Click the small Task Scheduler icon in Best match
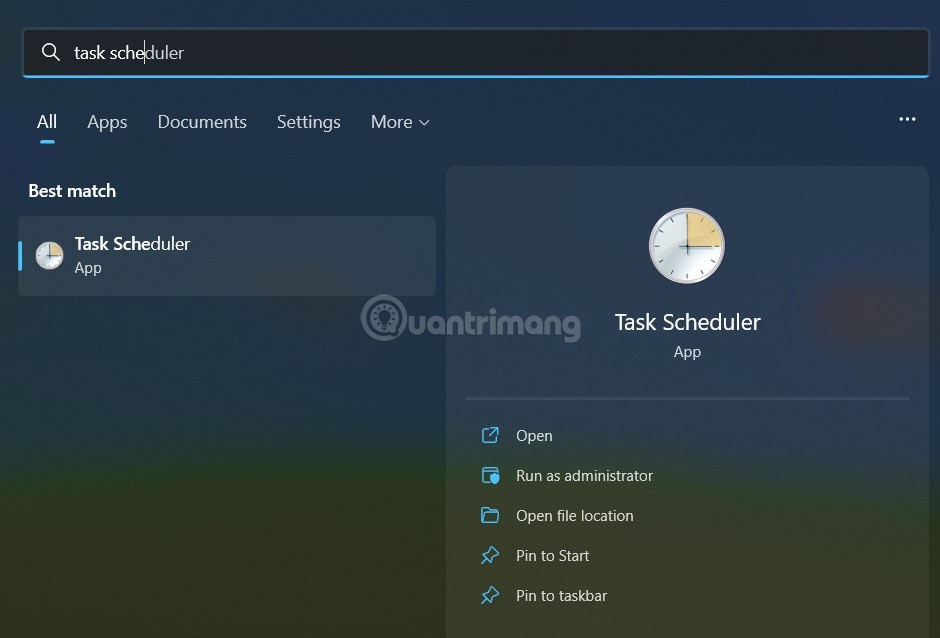The height and width of the screenshot is (638, 940). [49, 255]
